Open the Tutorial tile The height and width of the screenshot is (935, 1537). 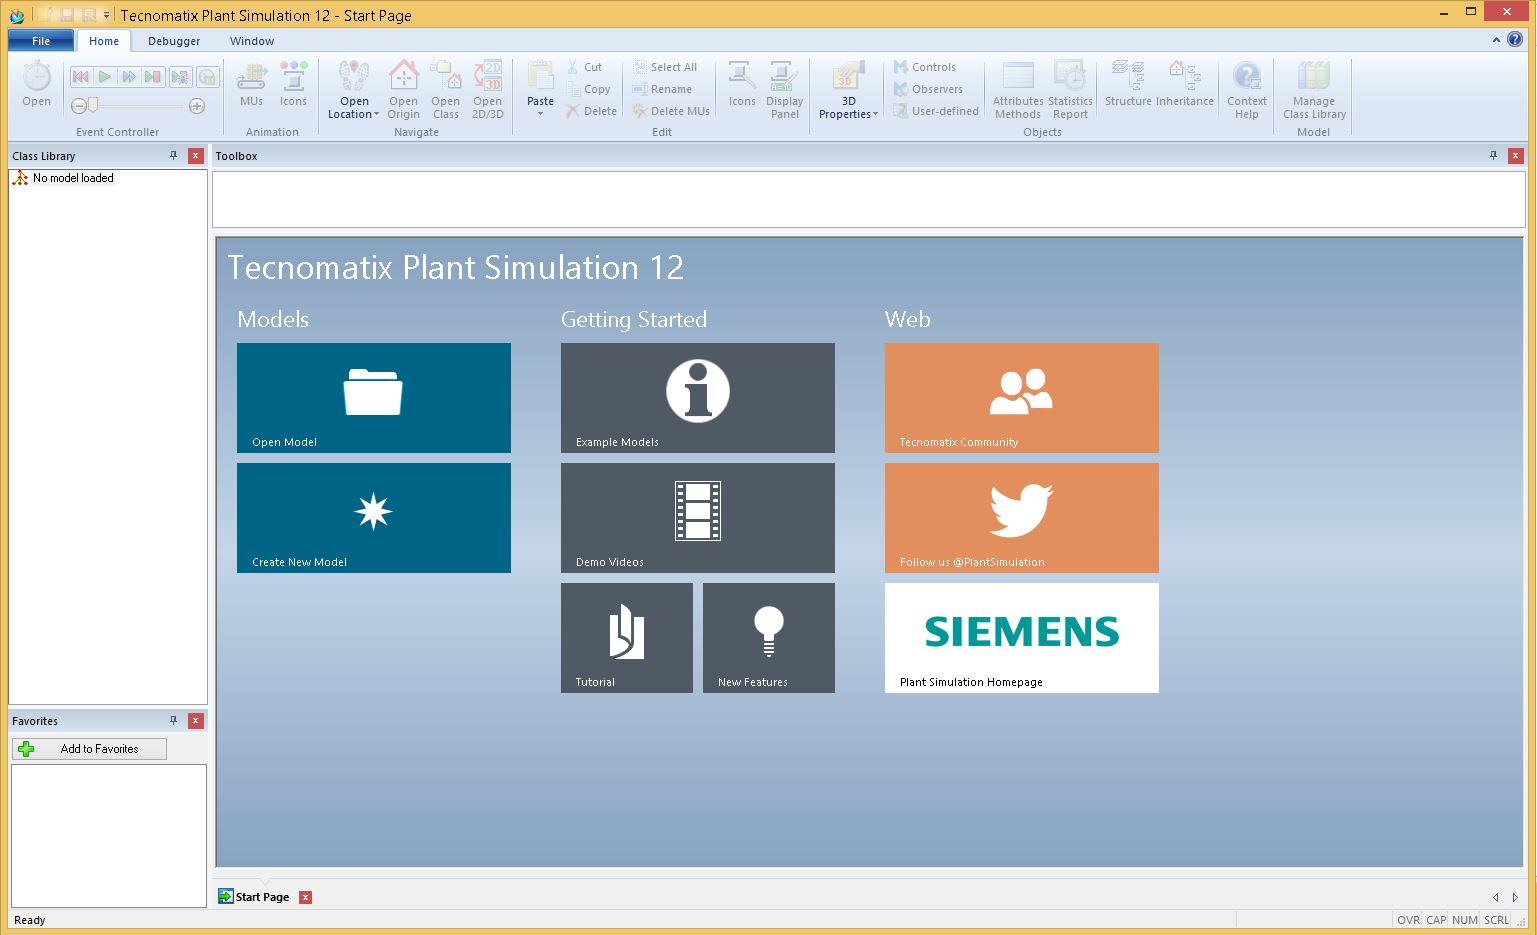tap(627, 638)
